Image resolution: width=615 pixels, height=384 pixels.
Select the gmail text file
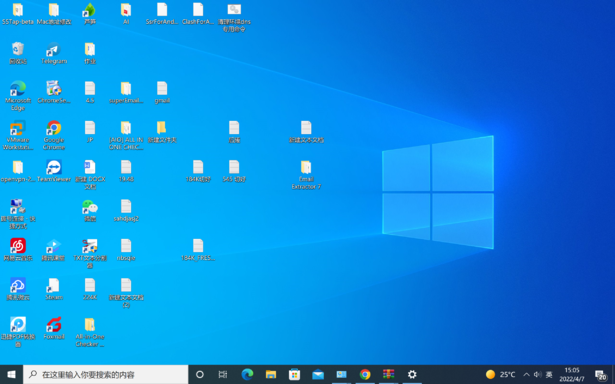pyautogui.click(x=162, y=93)
